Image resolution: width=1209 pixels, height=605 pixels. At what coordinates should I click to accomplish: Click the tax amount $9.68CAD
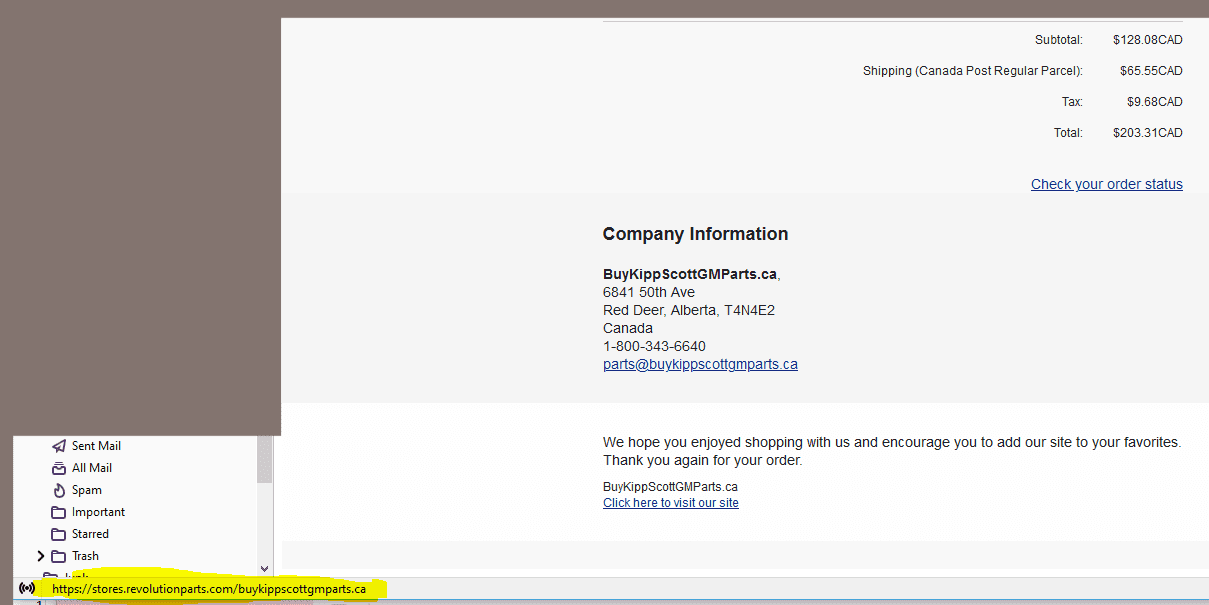(1154, 102)
